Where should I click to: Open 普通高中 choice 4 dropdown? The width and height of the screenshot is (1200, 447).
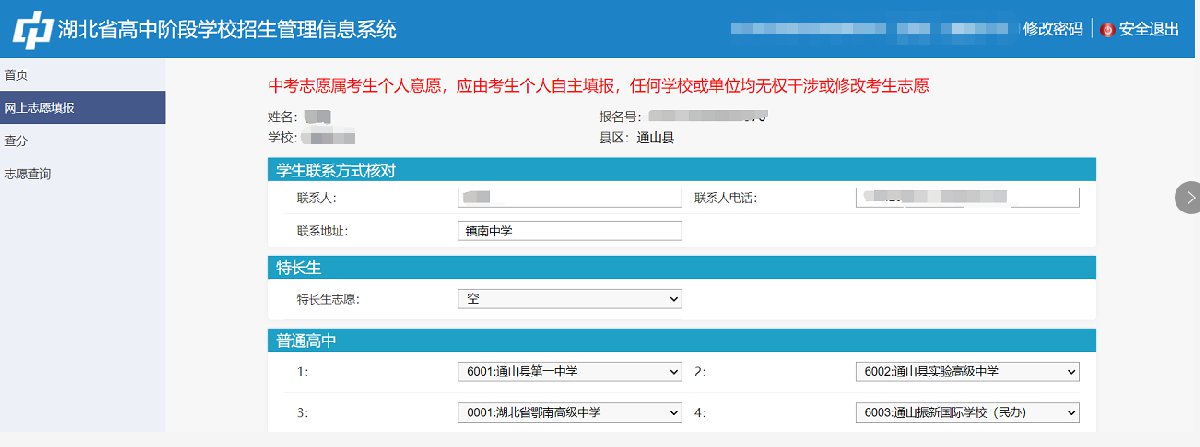968,412
